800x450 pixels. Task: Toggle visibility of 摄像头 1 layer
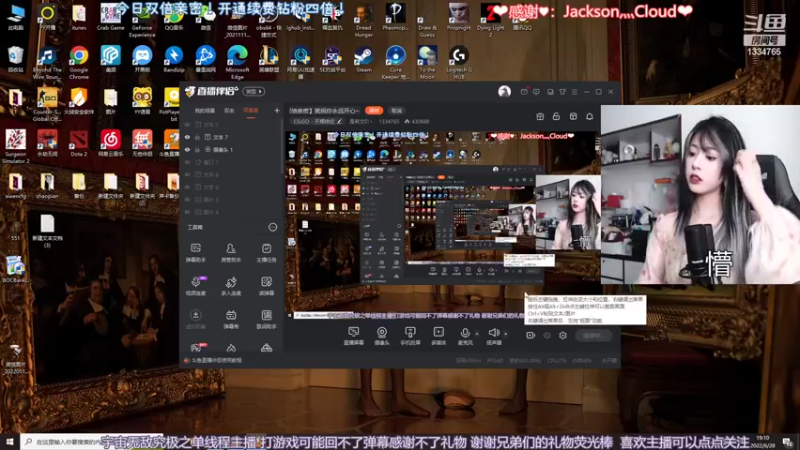(x=187, y=150)
